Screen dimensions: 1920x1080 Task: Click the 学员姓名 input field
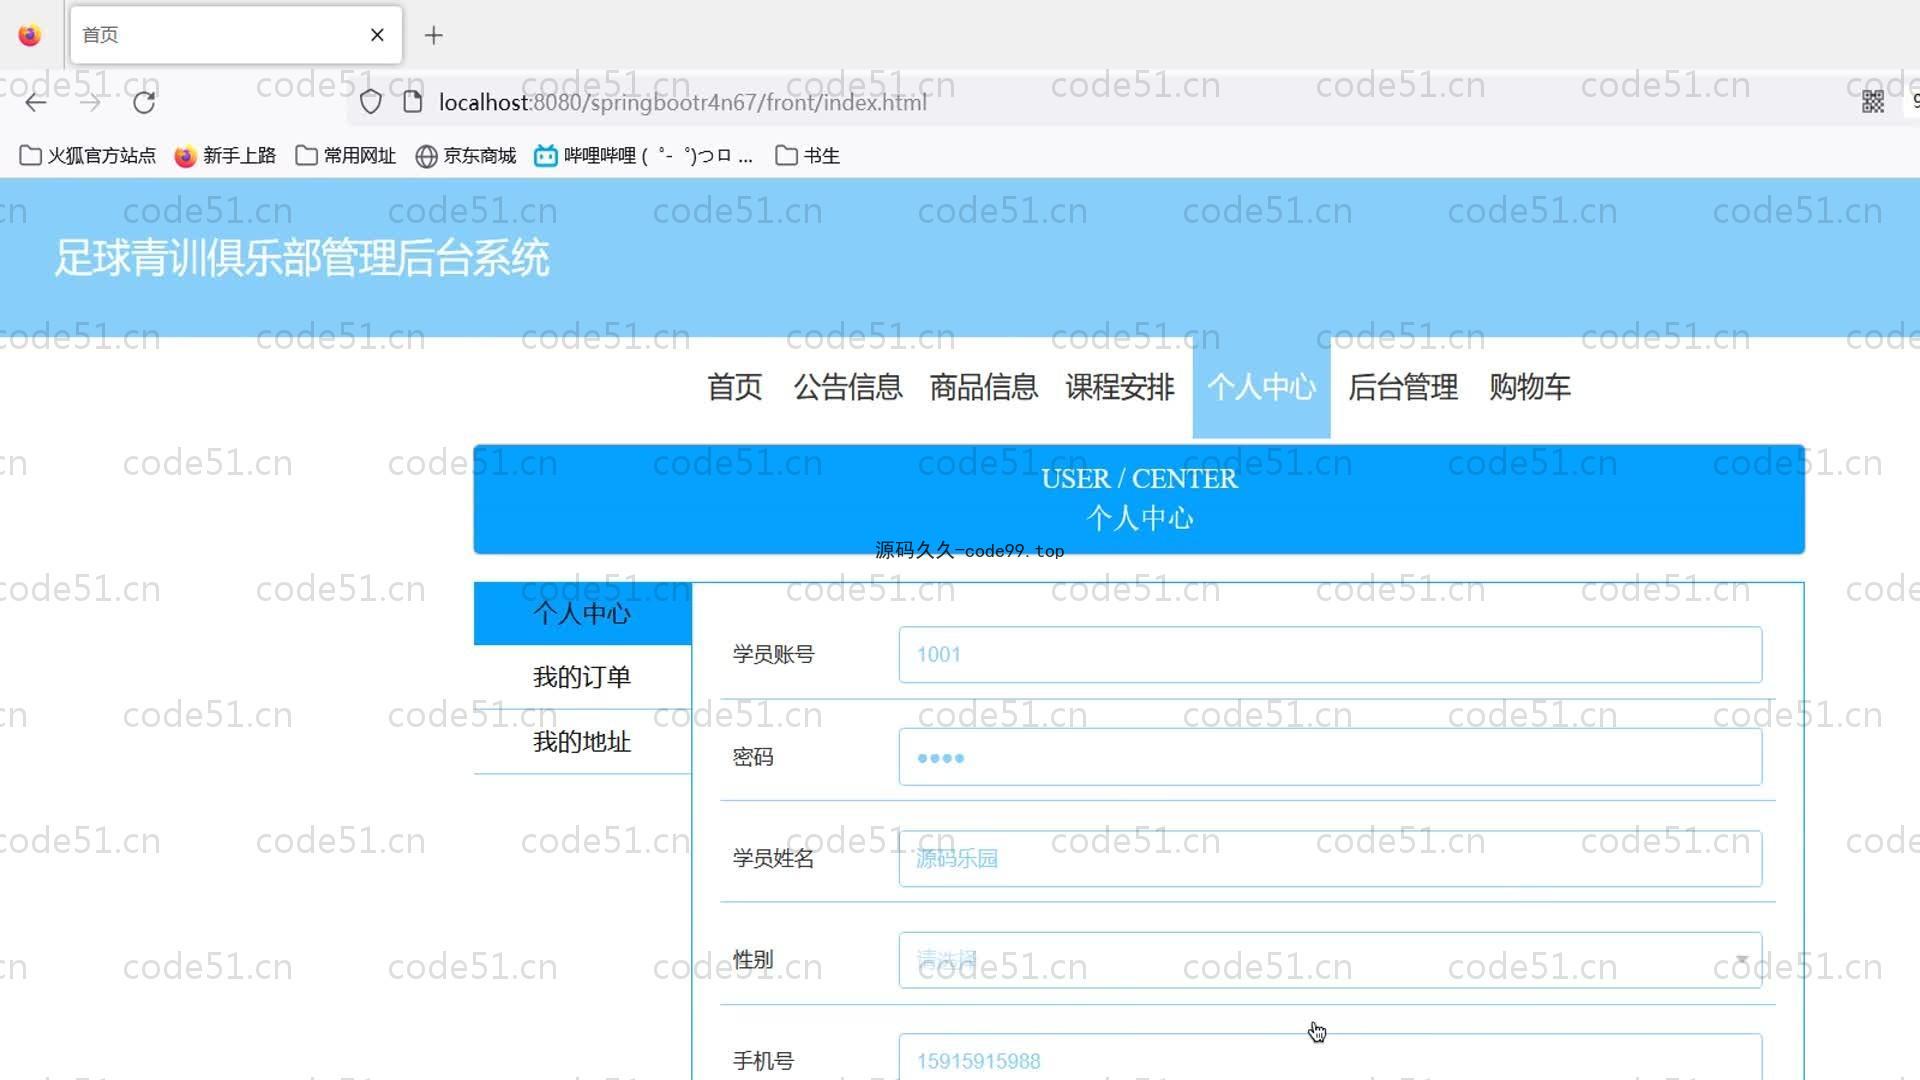[x=1330, y=859]
